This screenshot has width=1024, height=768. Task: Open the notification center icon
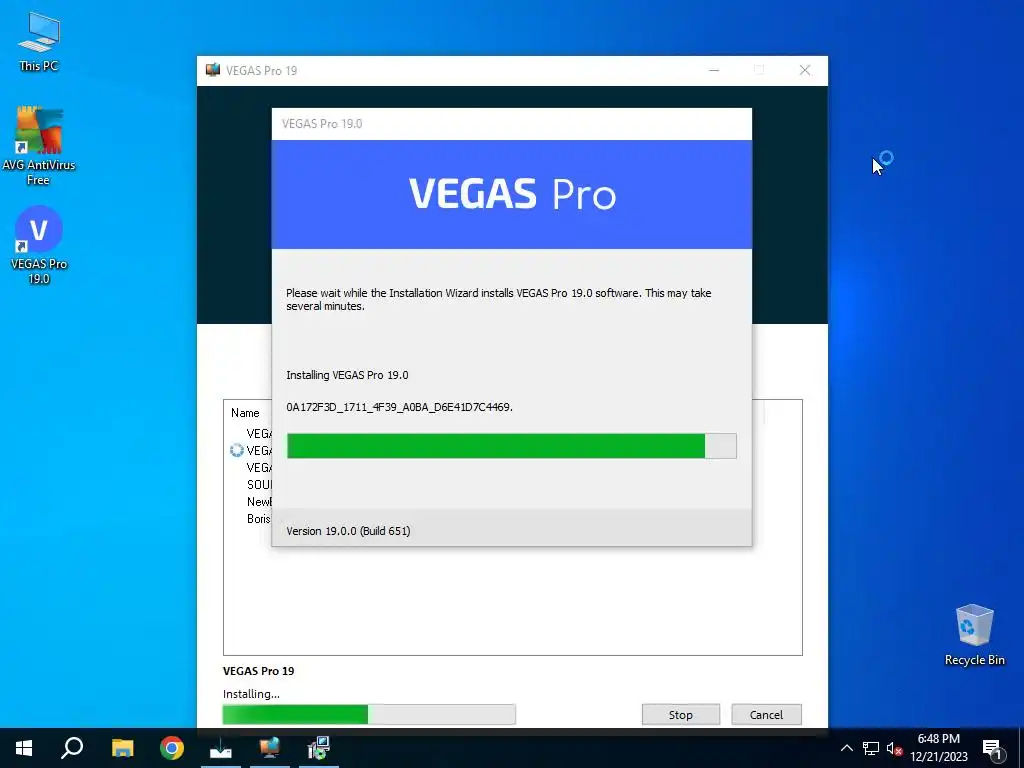point(992,749)
